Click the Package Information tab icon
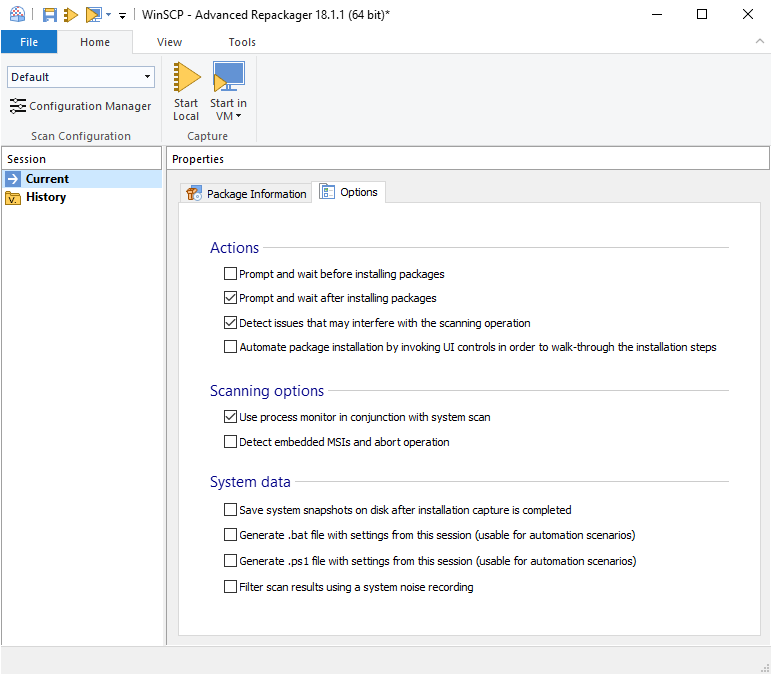This screenshot has height=675, width=772. 194,193
